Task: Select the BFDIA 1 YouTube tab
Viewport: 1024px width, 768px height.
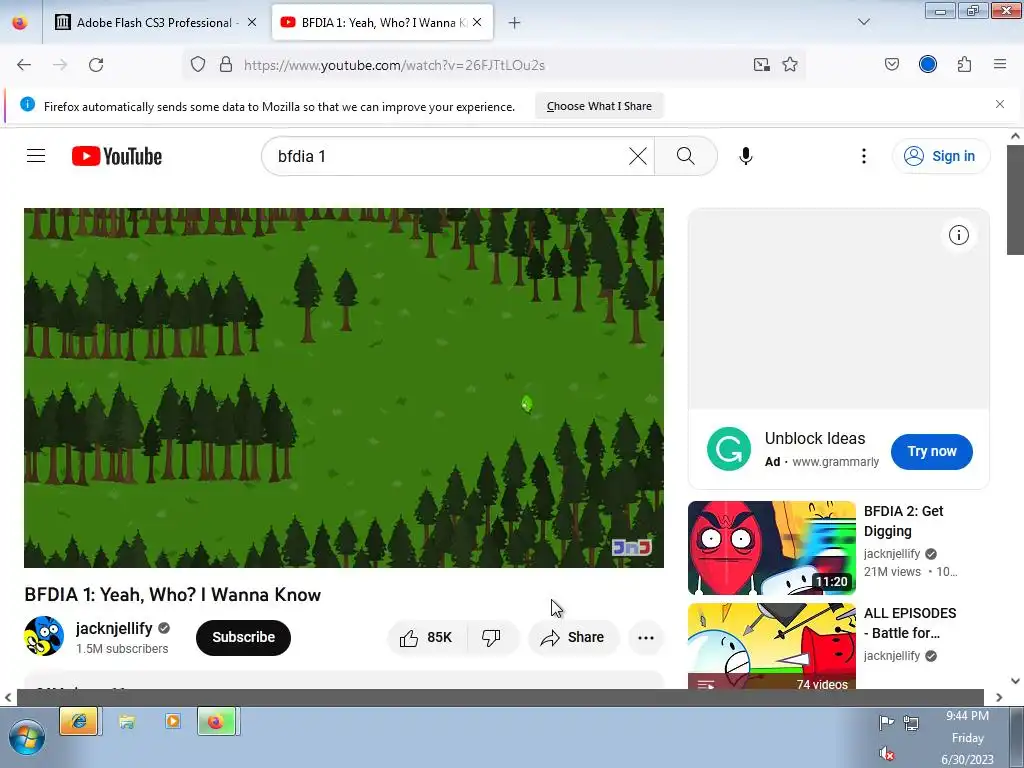Action: point(382,23)
